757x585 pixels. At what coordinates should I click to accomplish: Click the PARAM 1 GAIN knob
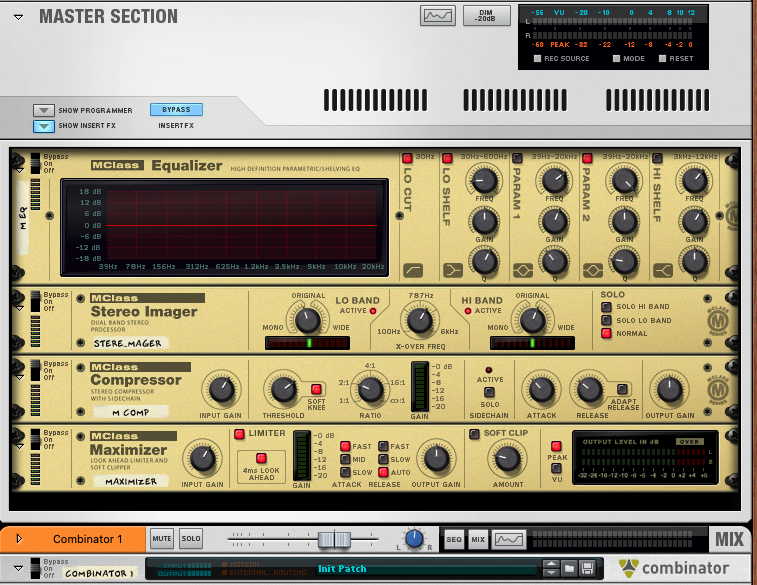(554, 222)
